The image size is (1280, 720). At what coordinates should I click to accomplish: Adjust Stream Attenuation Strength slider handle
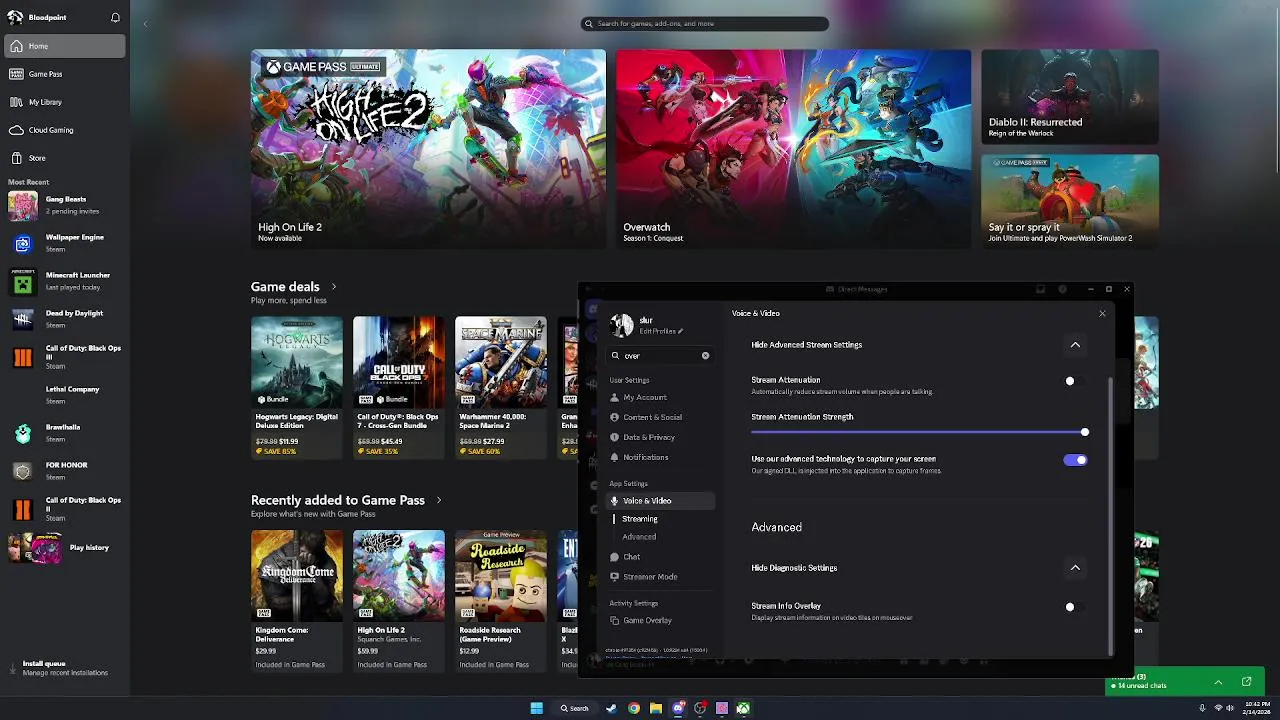[x=1085, y=432]
